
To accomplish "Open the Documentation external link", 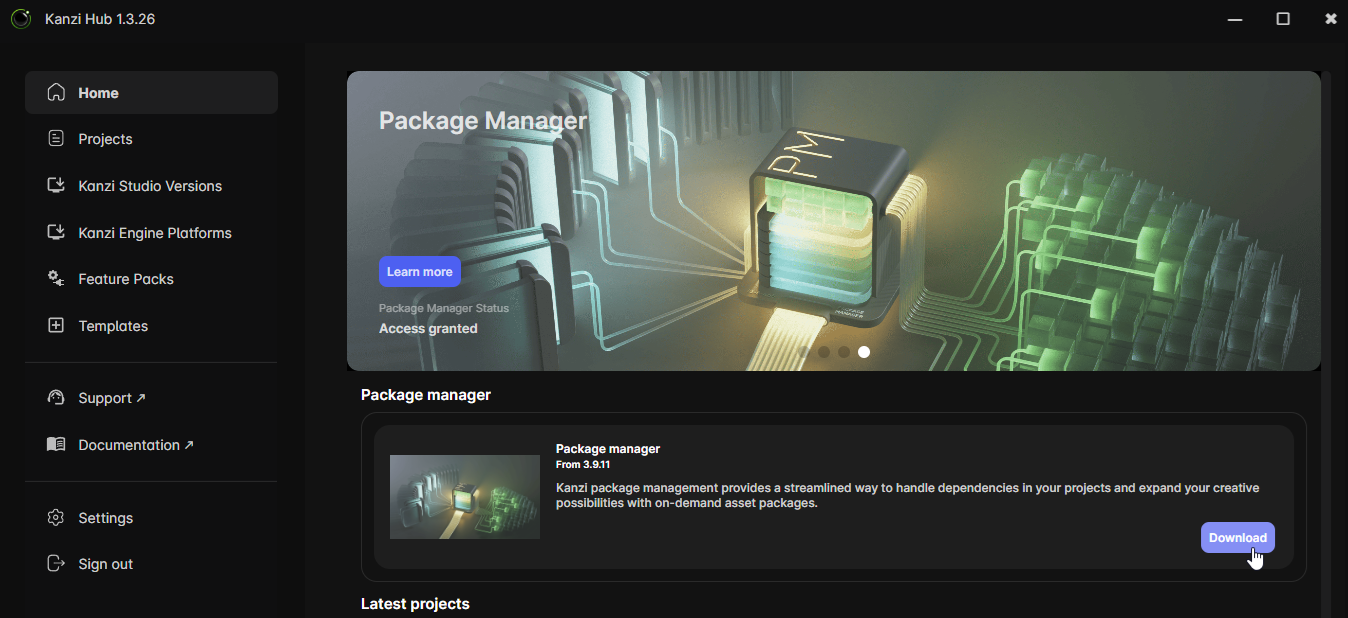I will pyautogui.click(x=190, y=443).
